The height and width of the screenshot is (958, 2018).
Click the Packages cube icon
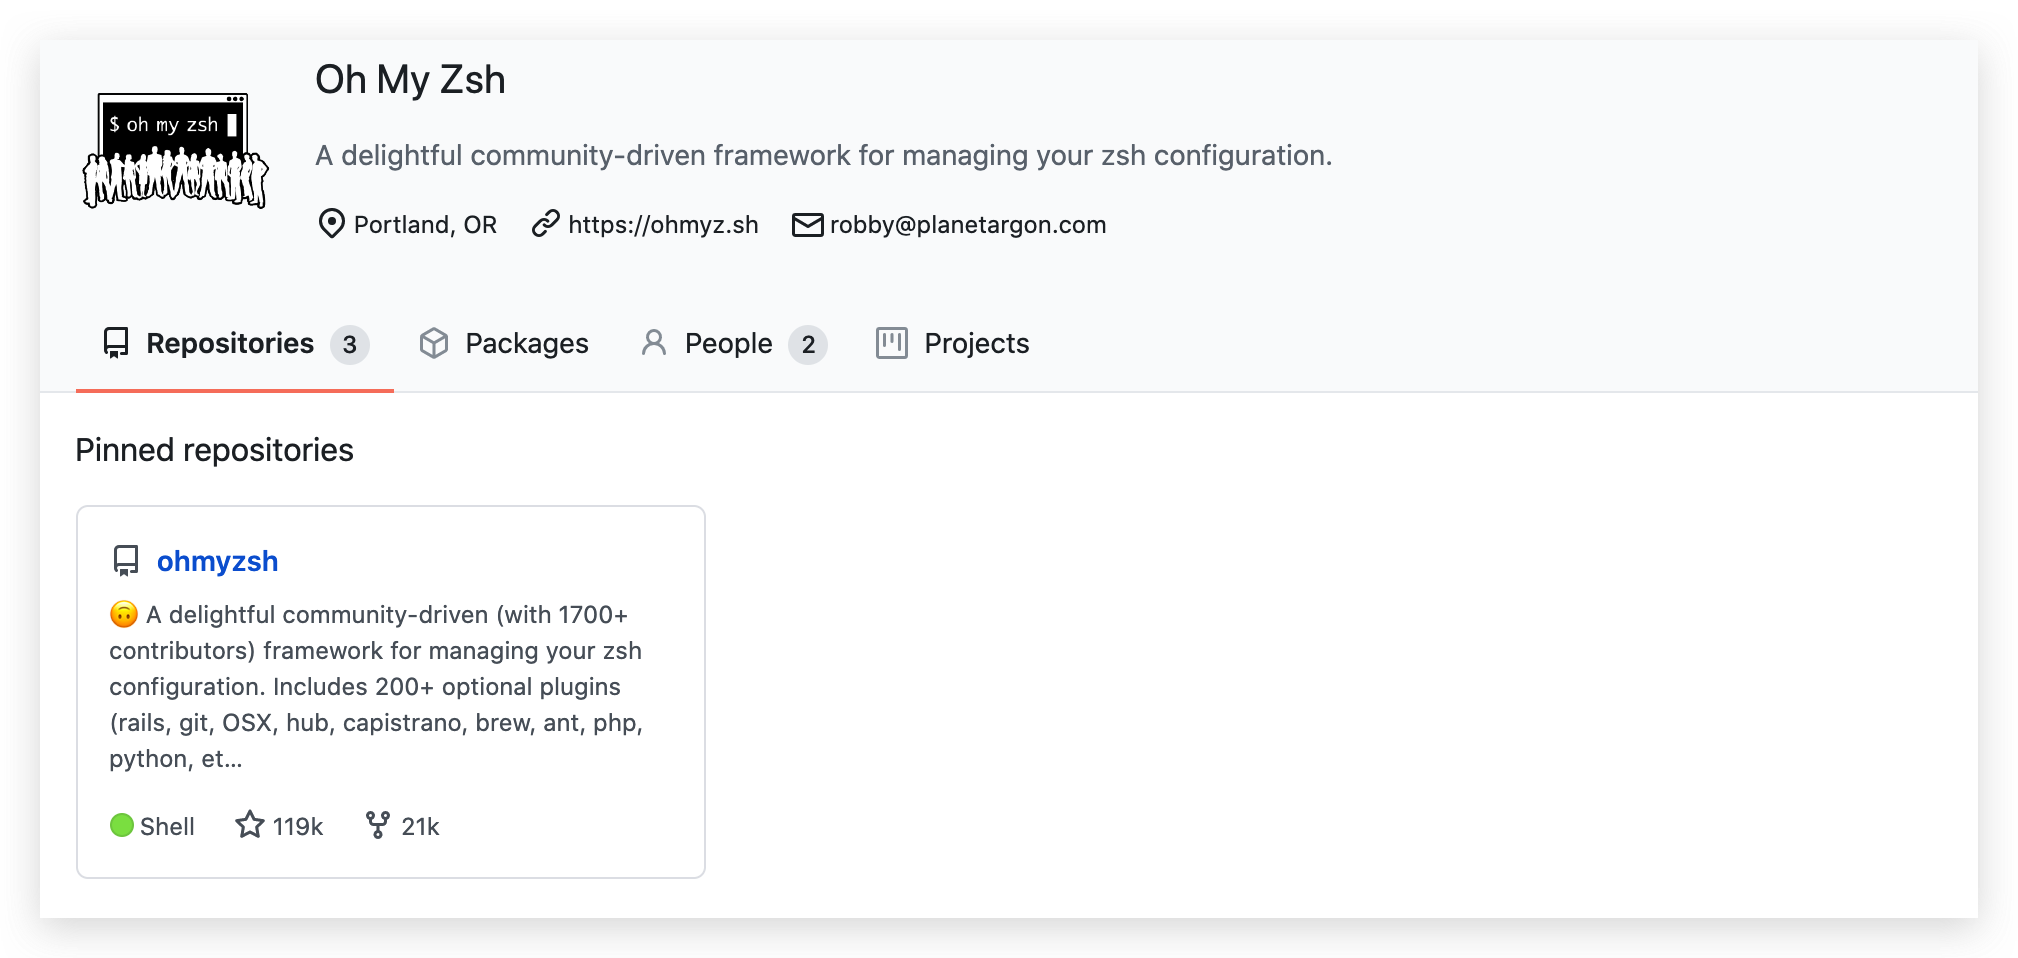point(434,343)
